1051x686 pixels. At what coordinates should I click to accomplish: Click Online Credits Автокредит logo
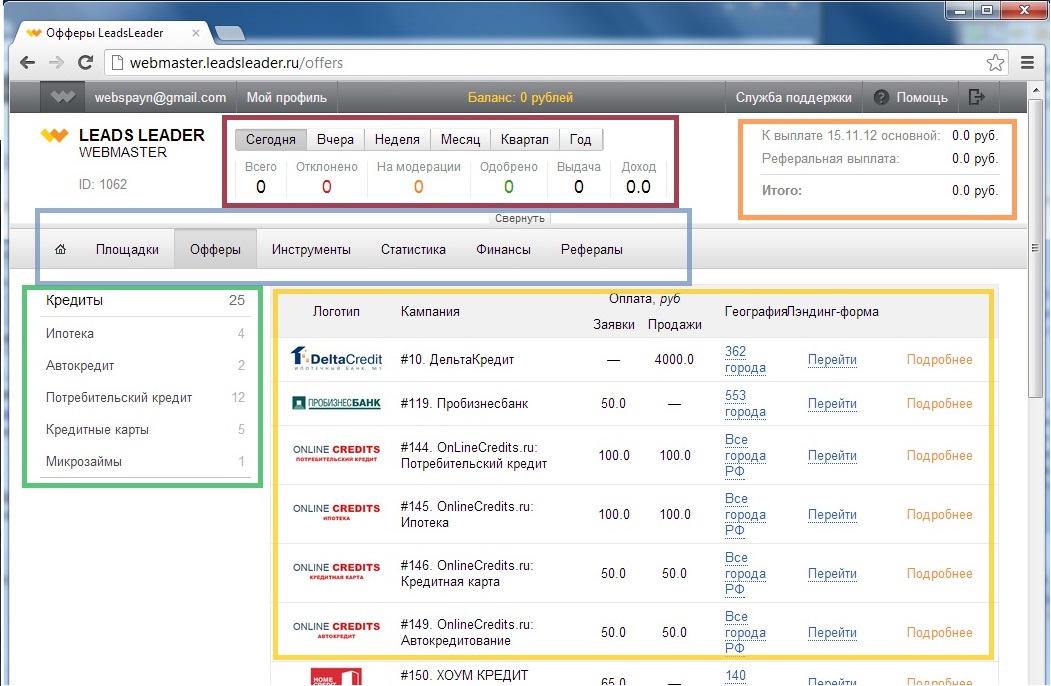click(336, 630)
